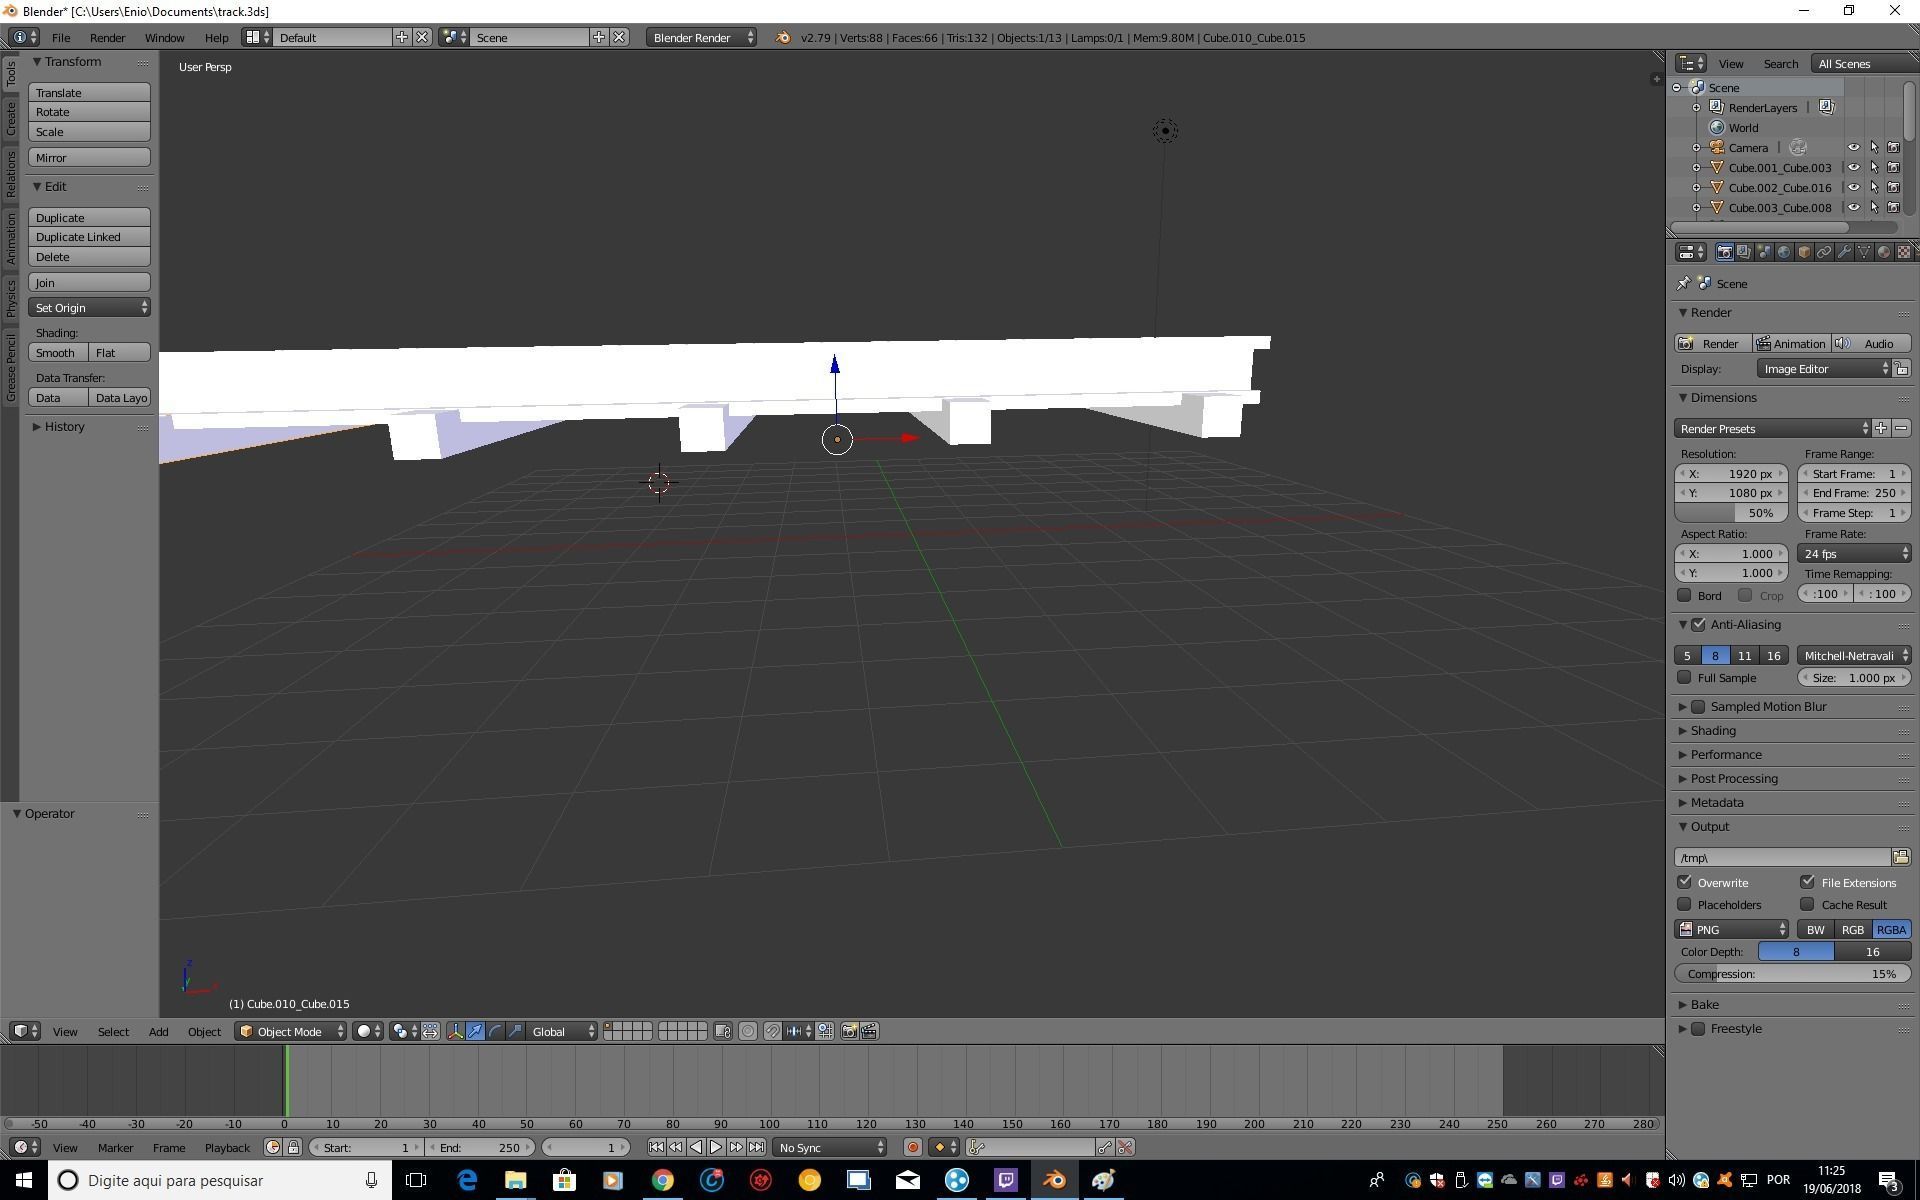Click the OpenGL render active viewport icon
Image resolution: width=1920 pixels, height=1200 pixels.
point(849,1031)
